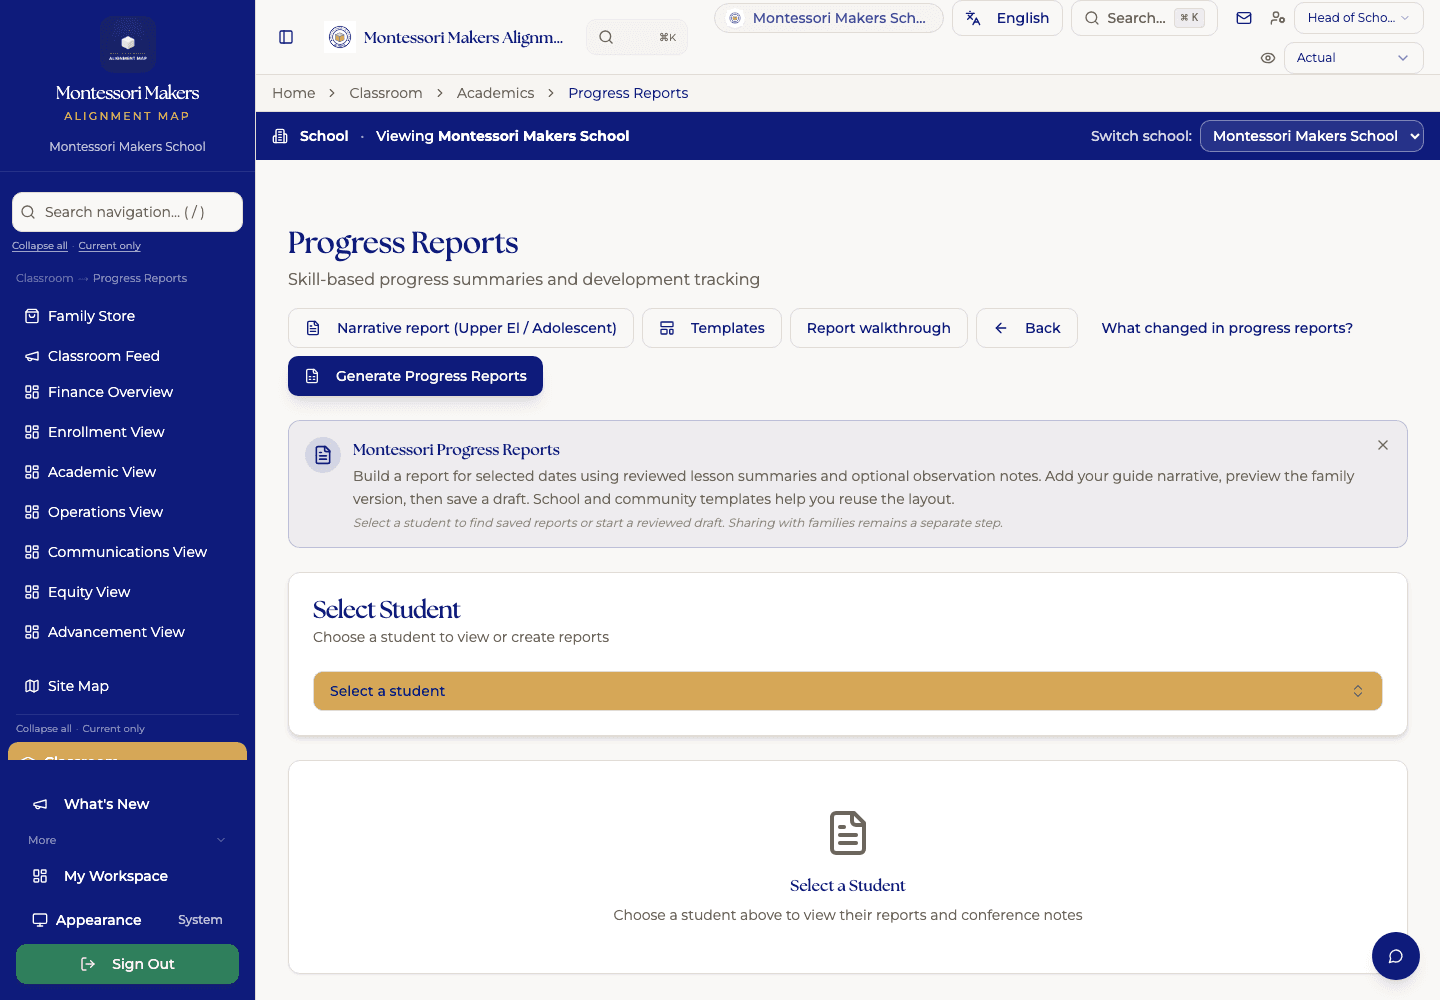Focus the Search navigation input field
The width and height of the screenshot is (1440, 1000).
127,212
